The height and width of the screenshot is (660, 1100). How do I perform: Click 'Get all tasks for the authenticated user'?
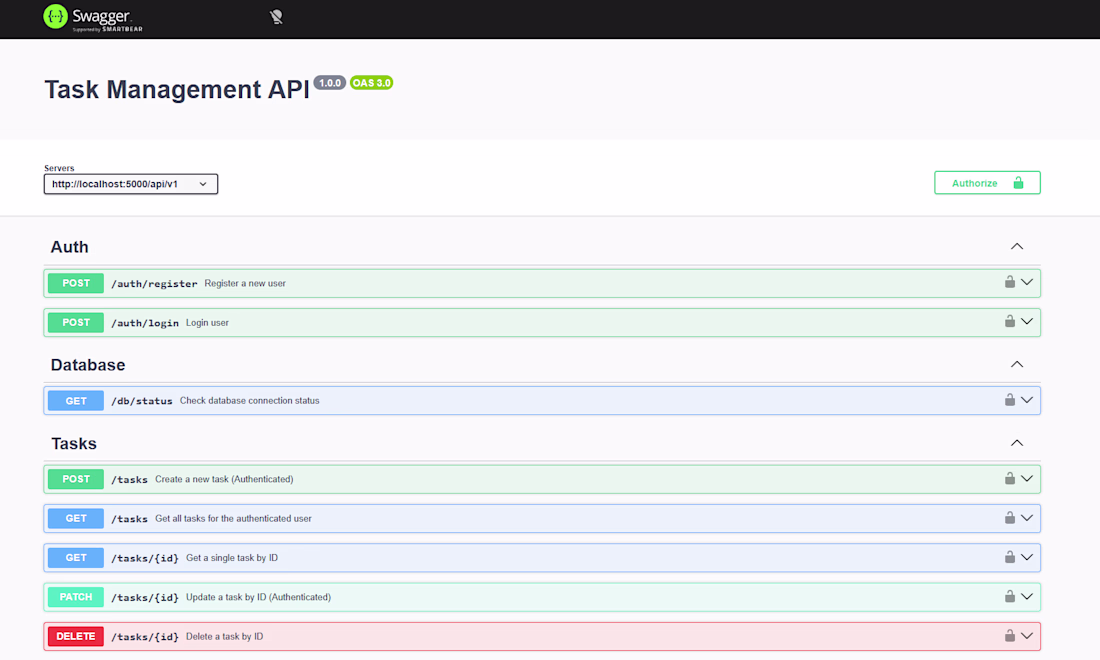(234, 518)
